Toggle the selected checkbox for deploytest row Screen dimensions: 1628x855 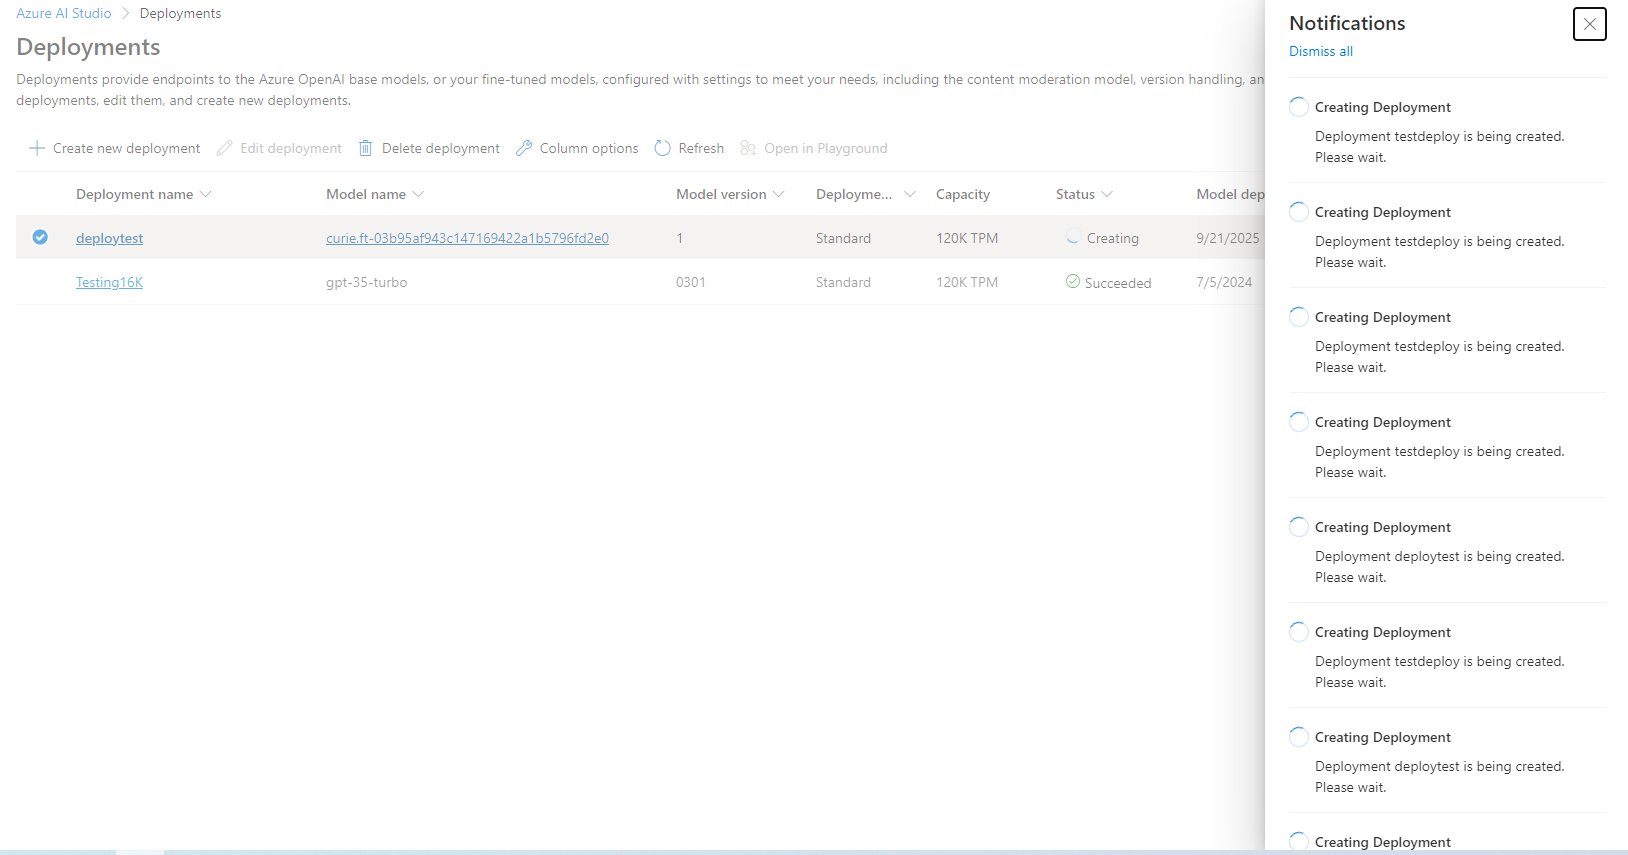coord(40,237)
